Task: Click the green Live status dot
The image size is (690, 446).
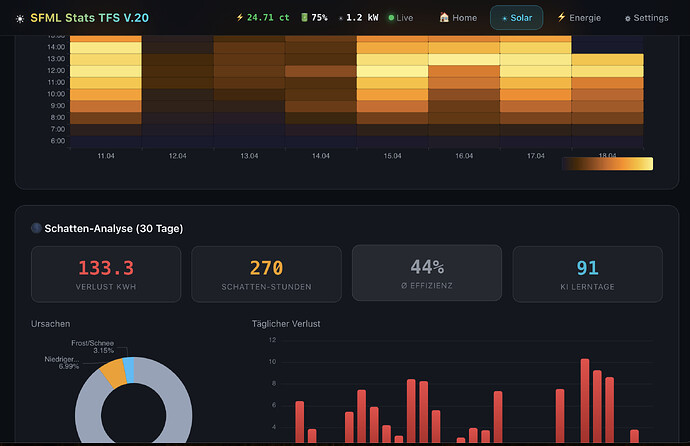Action: (391, 18)
